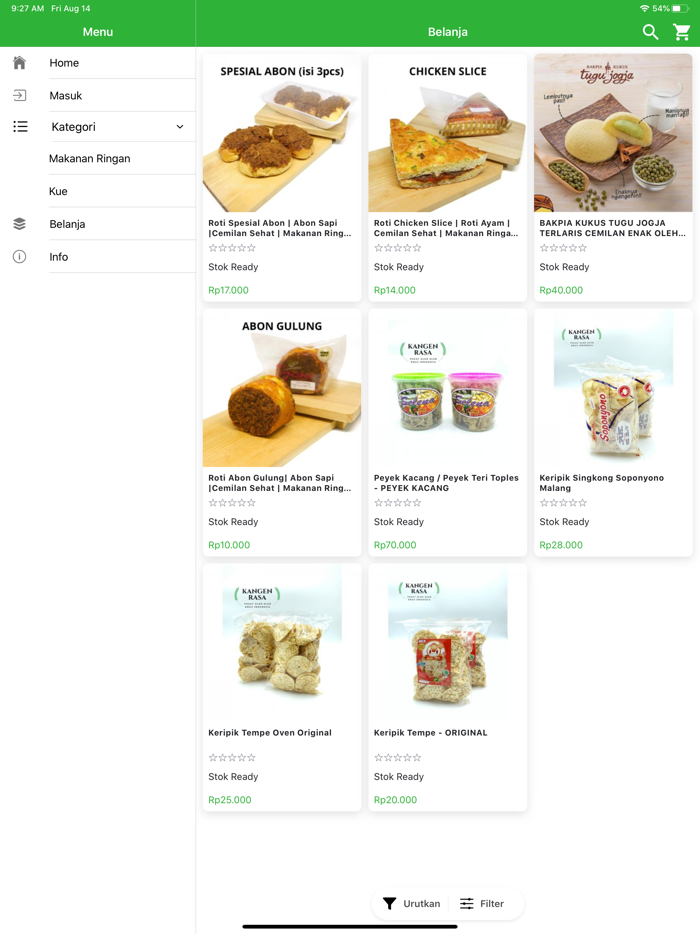
Task: View Peyek Kacang product image
Action: click(x=447, y=390)
